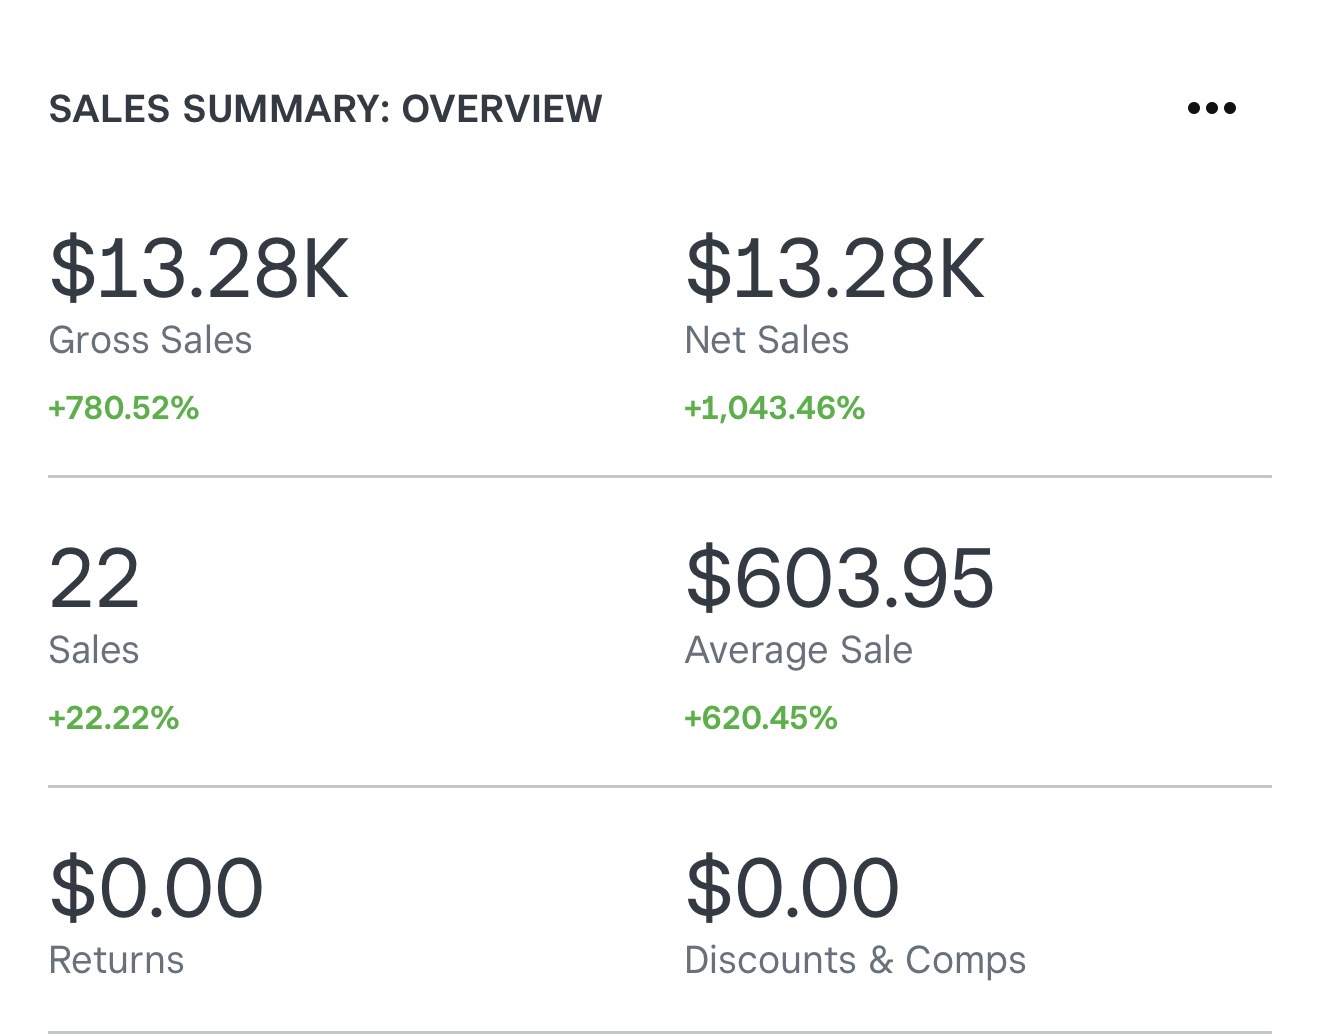Image resolution: width=1320 pixels, height=1036 pixels.
Task: Click the +22.22% sales change
Action: (x=114, y=718)
